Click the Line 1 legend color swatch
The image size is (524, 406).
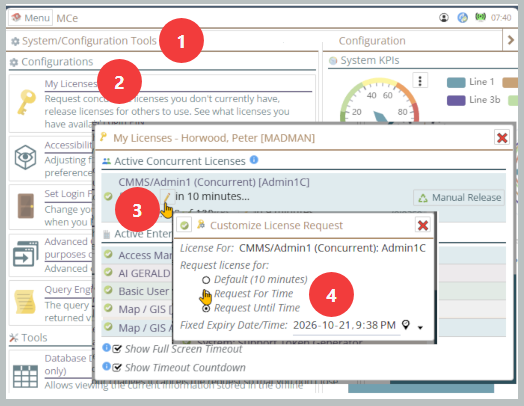pos(456,82)
